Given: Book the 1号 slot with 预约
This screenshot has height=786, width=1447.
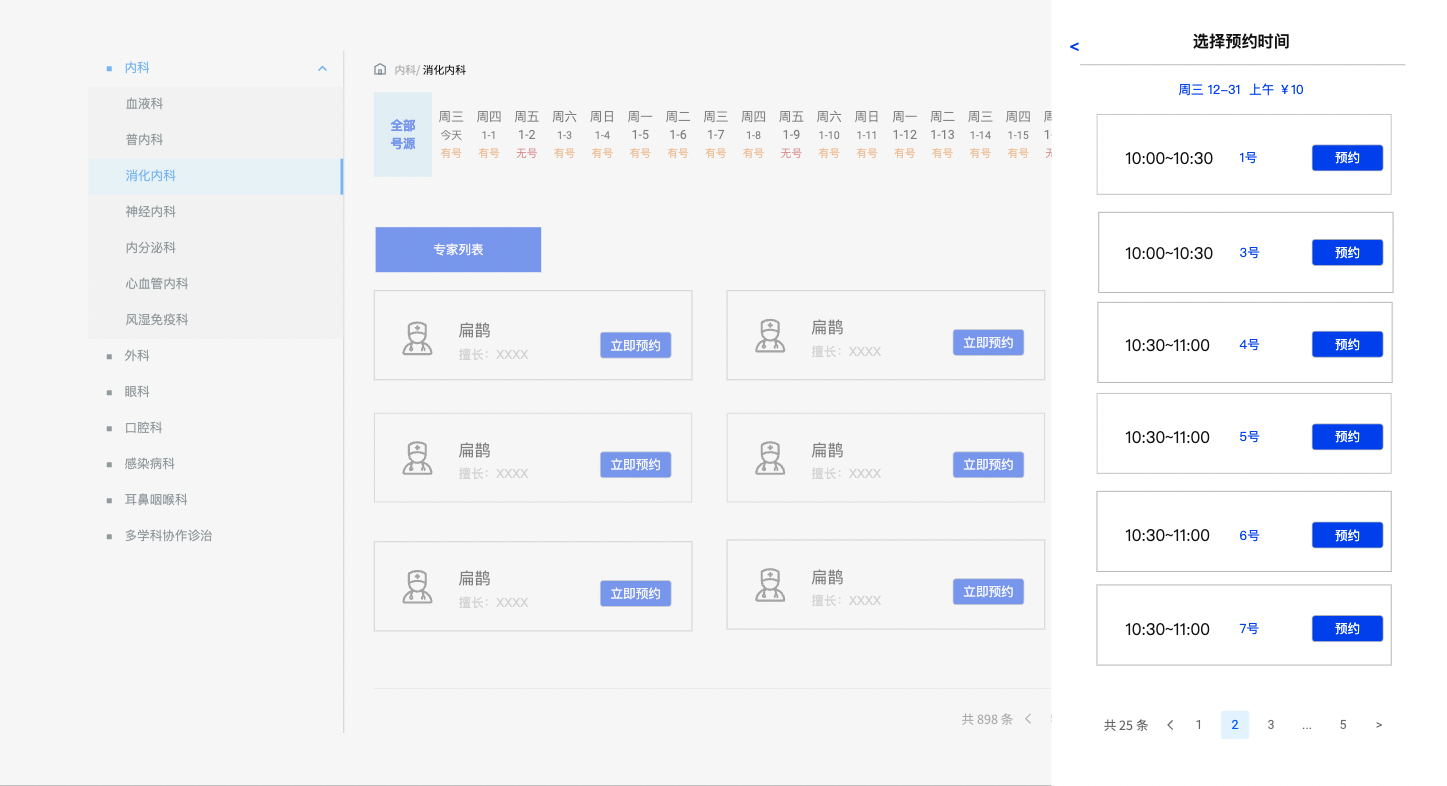Looking at the screenshot, I should pyautogui.click(x=1347, y=158).
